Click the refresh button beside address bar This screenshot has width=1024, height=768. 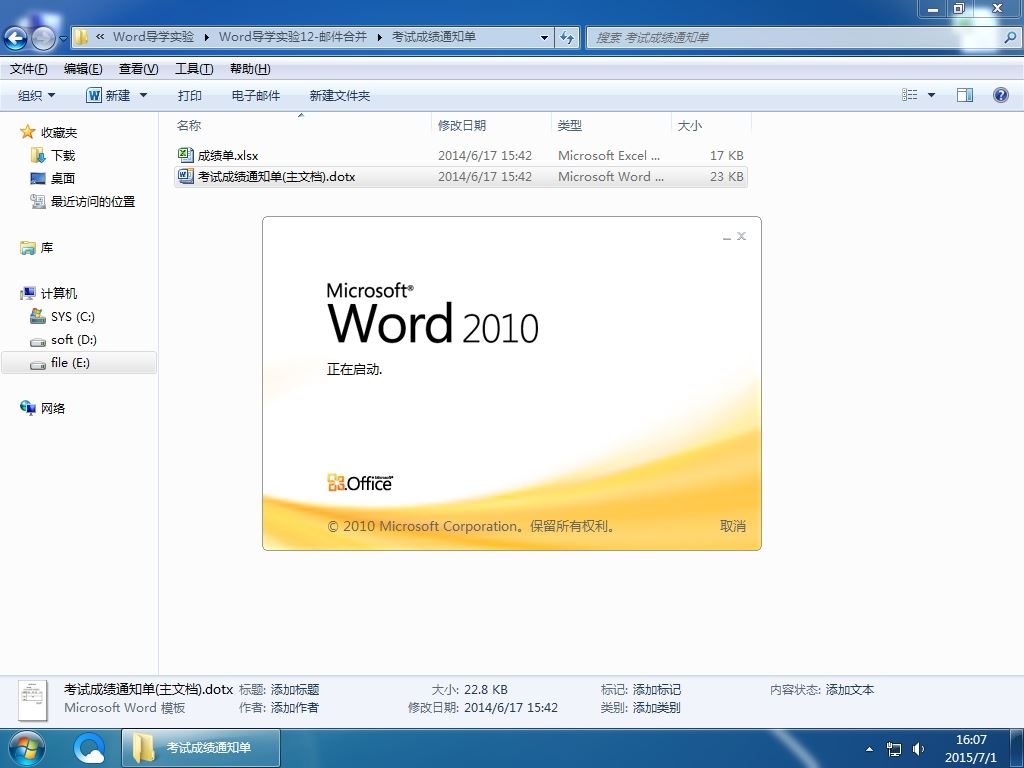[x=568, y=37]
